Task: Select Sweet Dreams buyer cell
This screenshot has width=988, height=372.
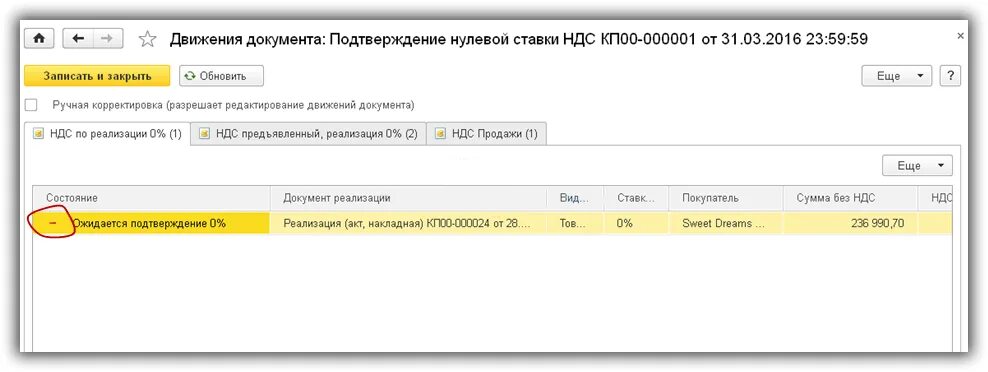Action: 727,223
